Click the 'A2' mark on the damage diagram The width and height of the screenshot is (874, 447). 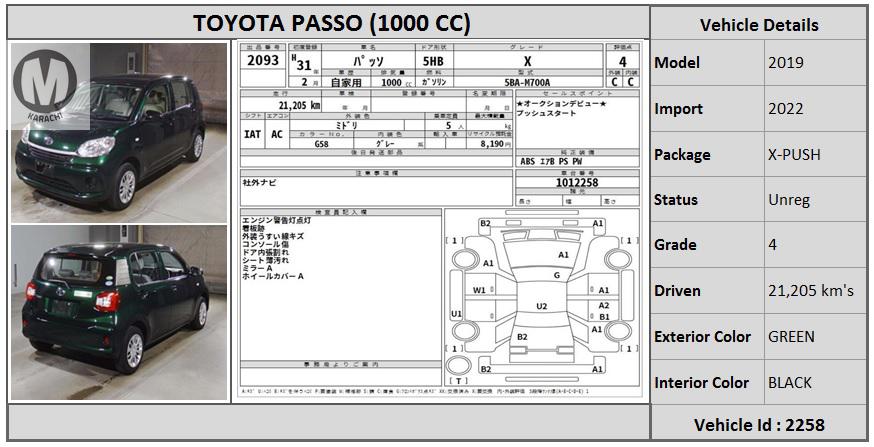(x=604, y=305)
